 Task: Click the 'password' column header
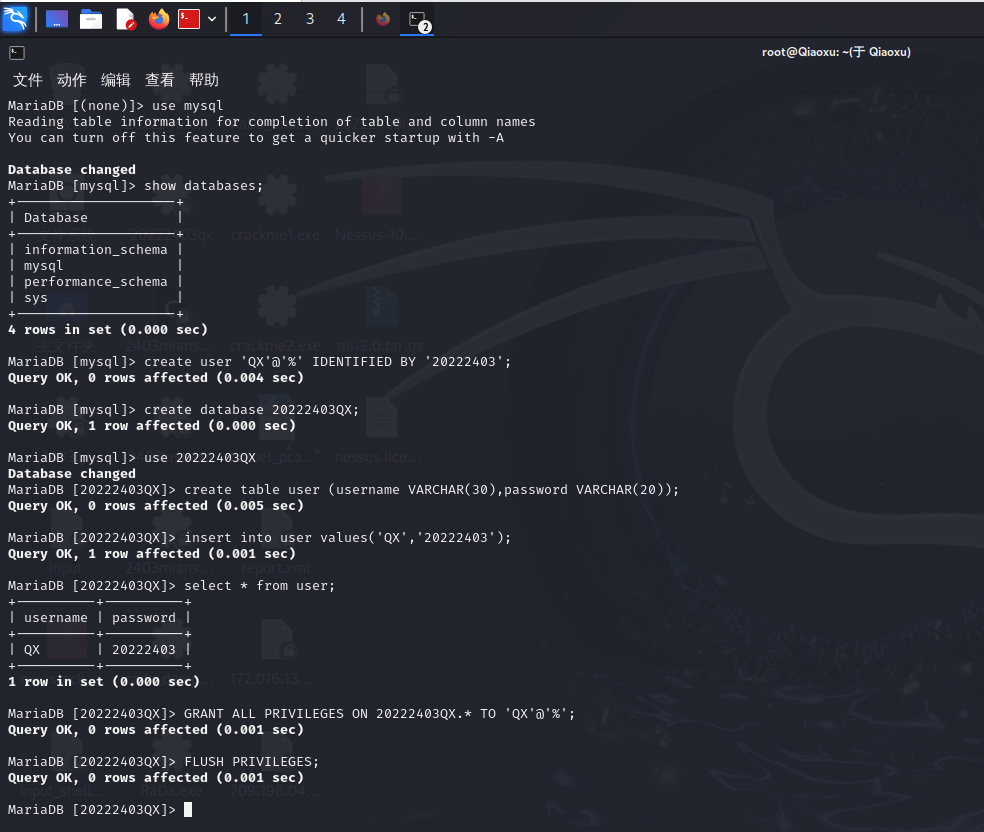[144, 618]
